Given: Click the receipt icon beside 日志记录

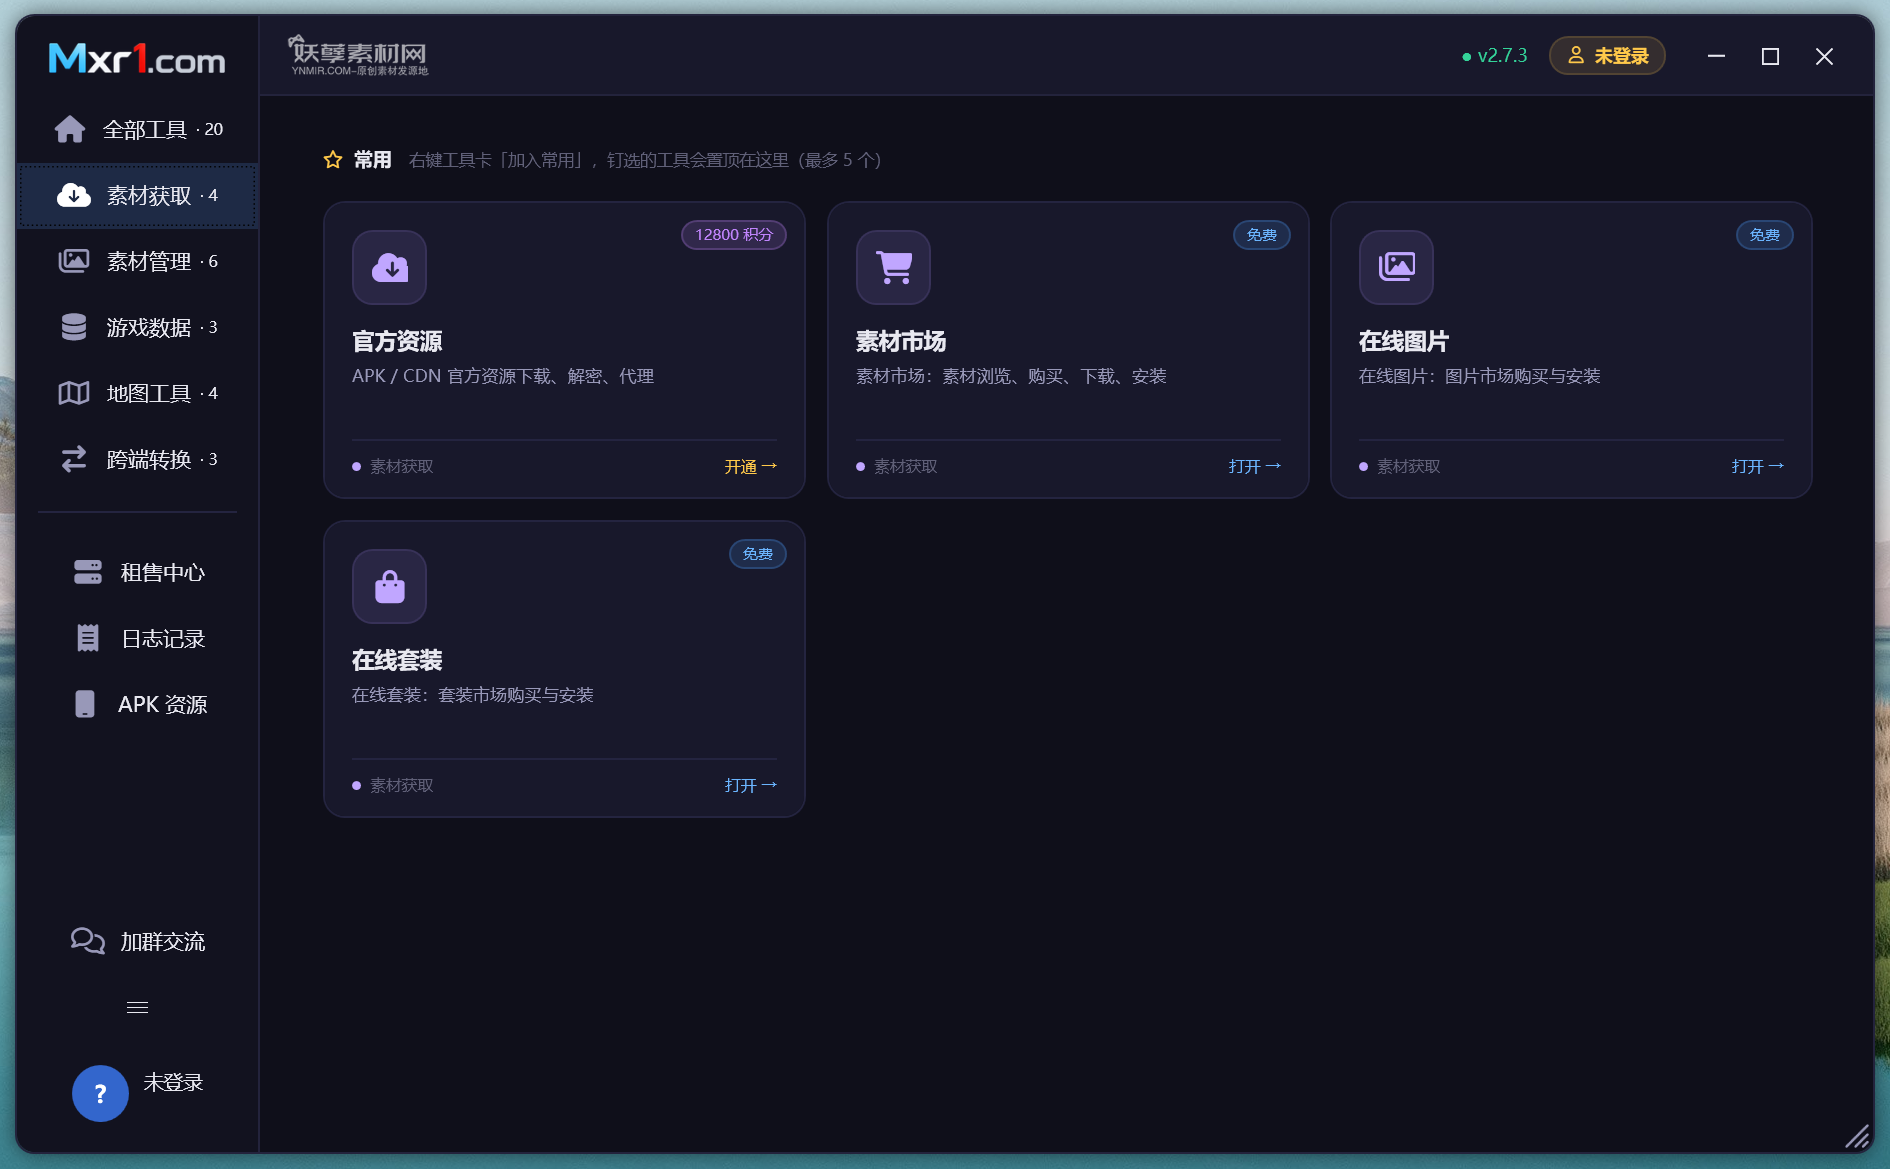Looking at the screenshot, I should [x=88, y=638].
